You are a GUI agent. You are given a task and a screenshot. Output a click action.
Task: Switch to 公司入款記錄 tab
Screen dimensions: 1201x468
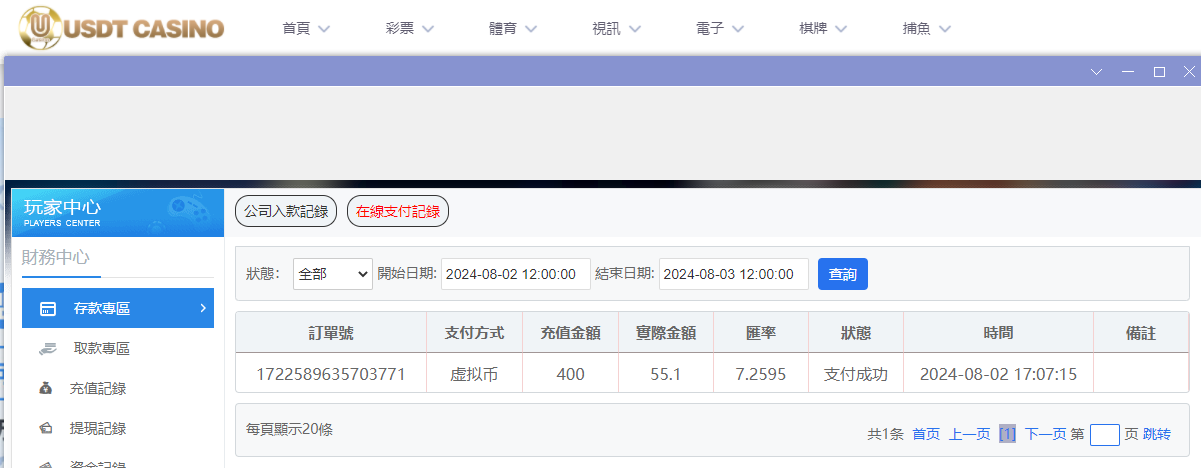coord(286,211)
